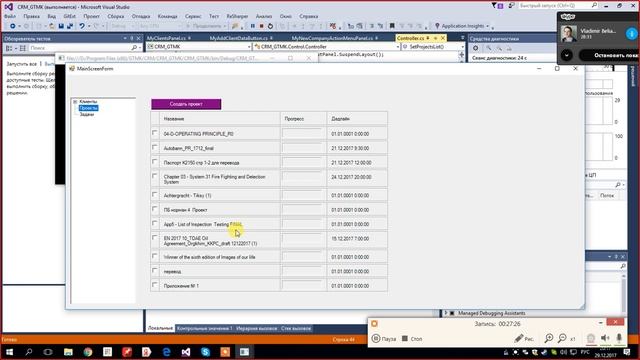640x360 pixels.
Task: Click the Поиск field in the test explorer
Action: (x=80, y=48)
